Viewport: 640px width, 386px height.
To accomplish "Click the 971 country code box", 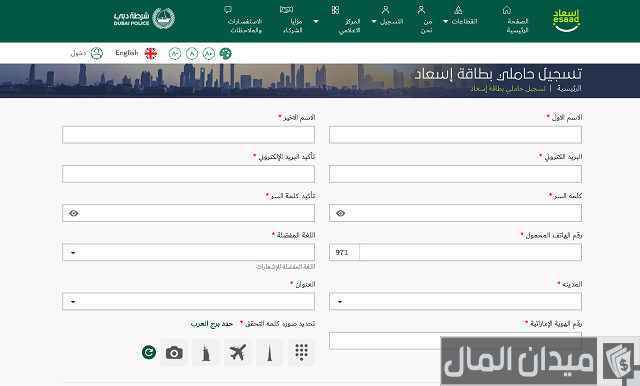I will [x=344, y=252].
